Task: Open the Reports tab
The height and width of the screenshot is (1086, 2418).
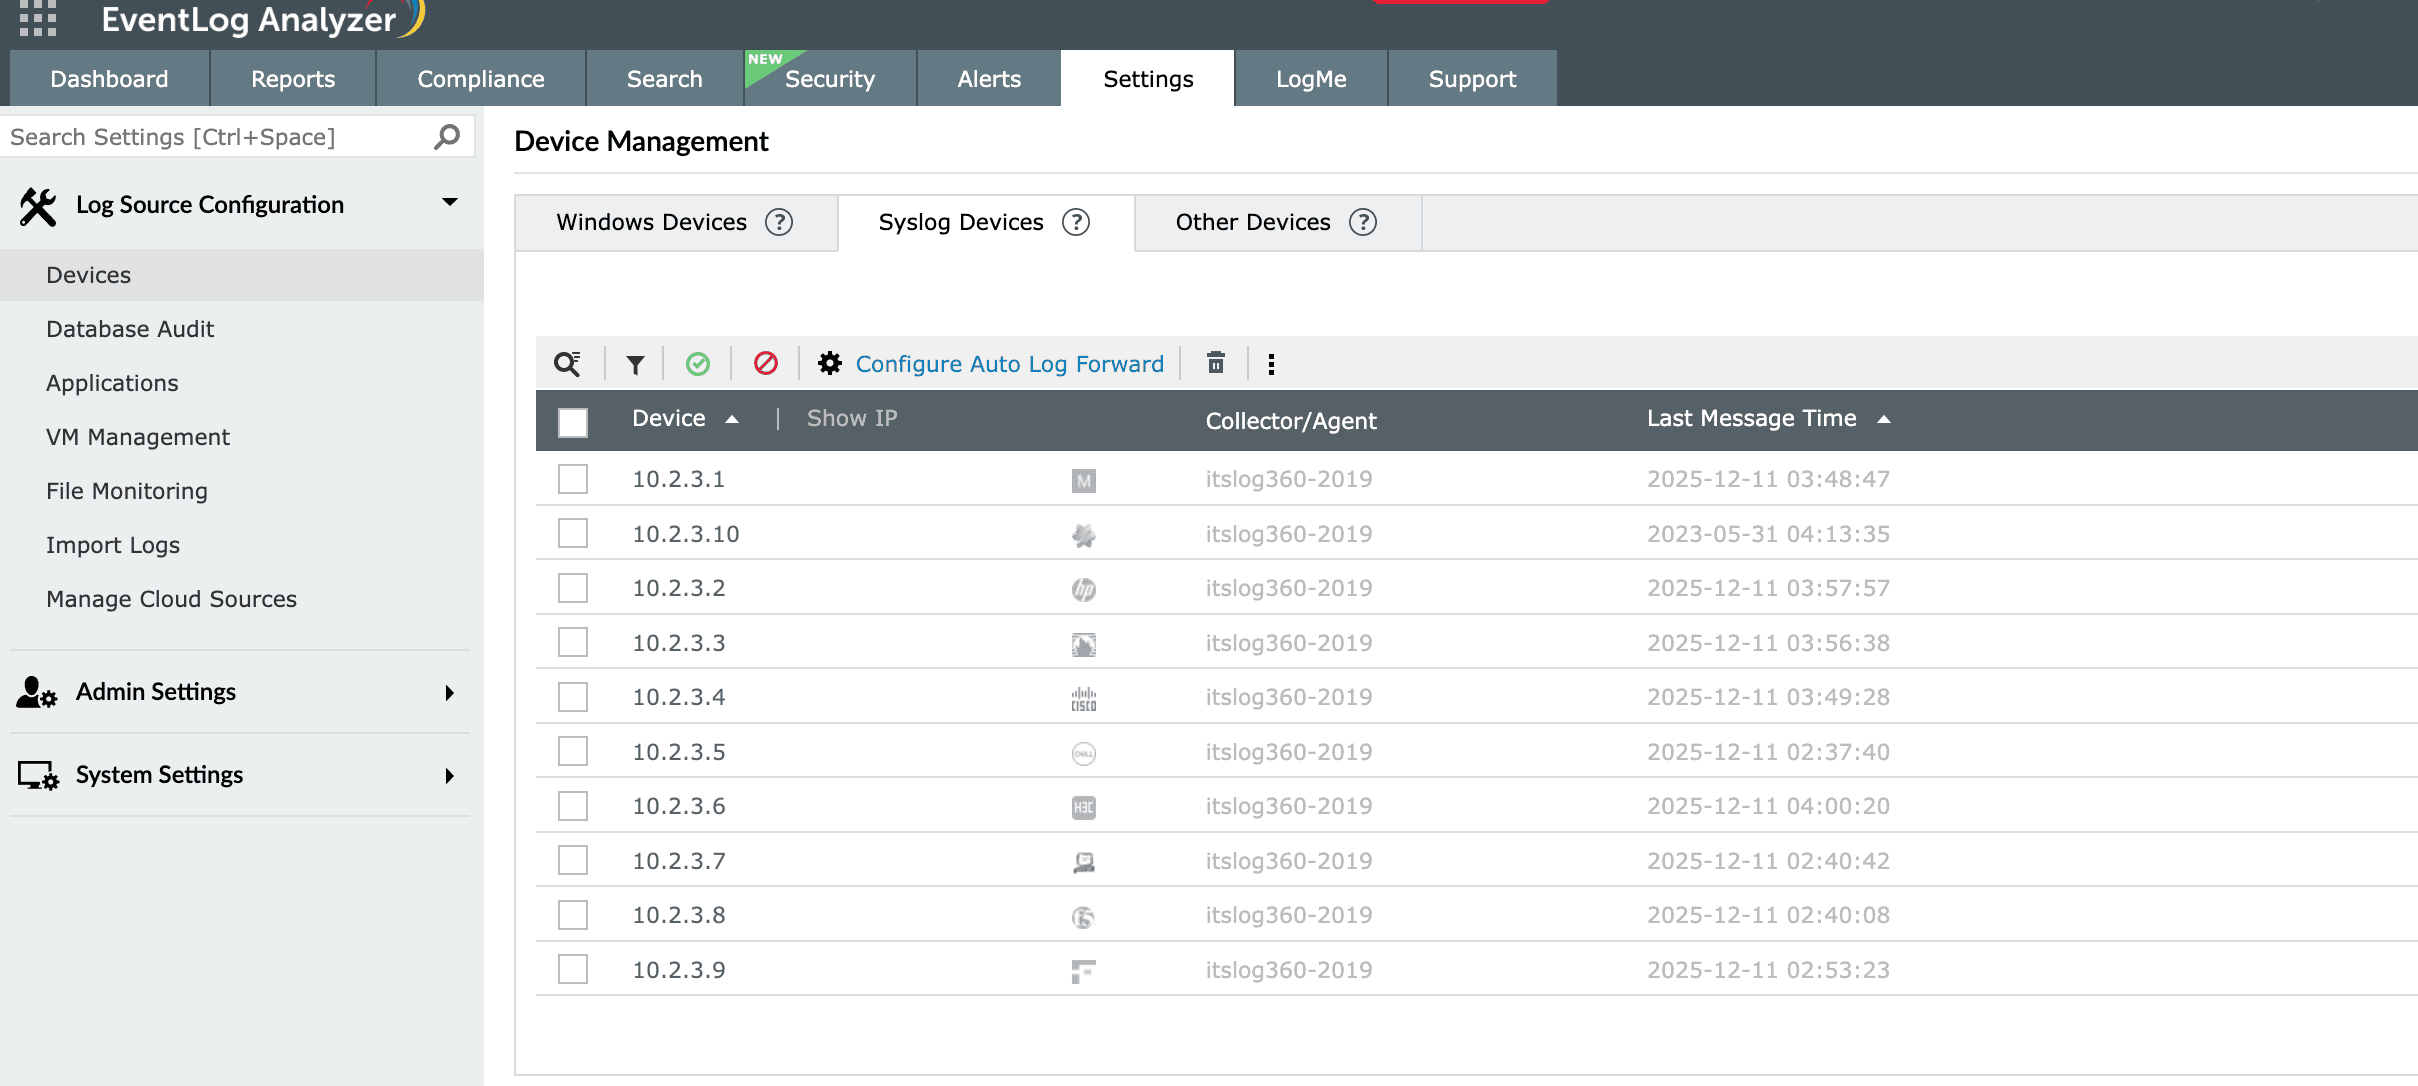Action: pyautogui.click(x=293, y=78)
